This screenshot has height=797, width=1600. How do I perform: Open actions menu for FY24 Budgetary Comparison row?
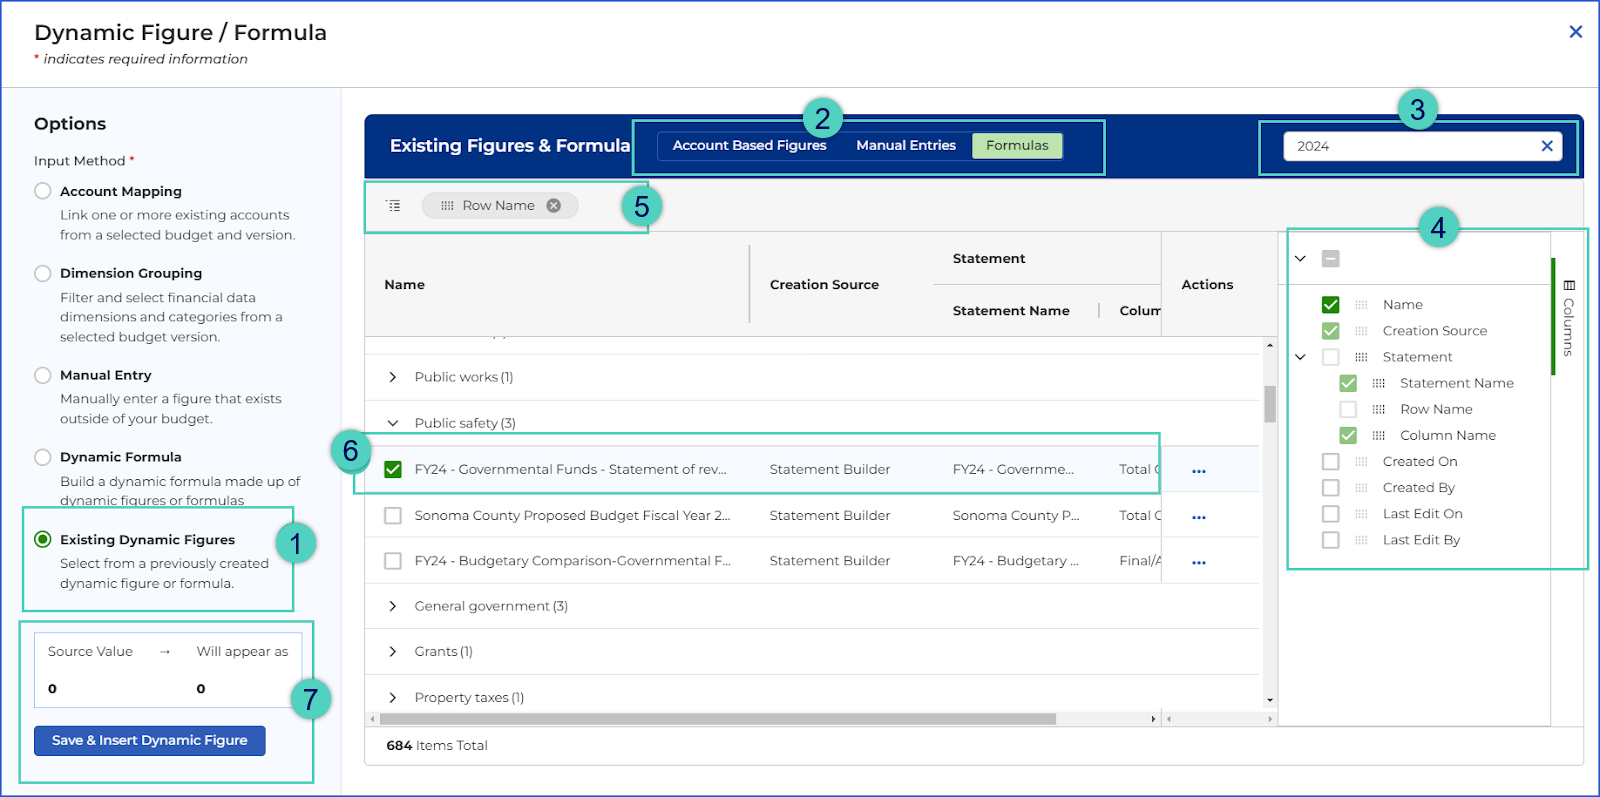pos(1199,562)
